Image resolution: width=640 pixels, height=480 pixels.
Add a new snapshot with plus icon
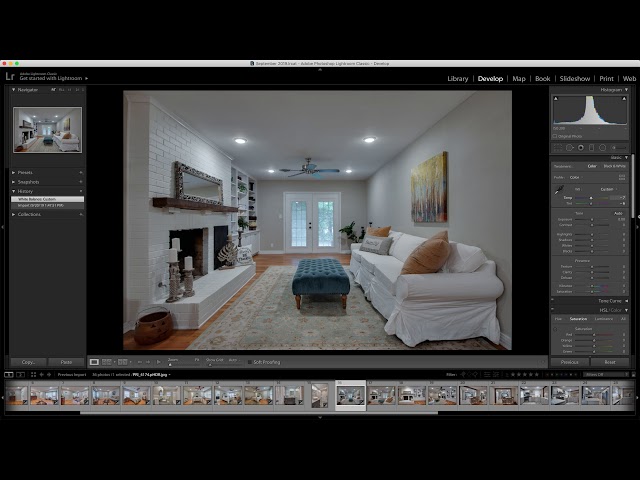(x=81, y=182)
